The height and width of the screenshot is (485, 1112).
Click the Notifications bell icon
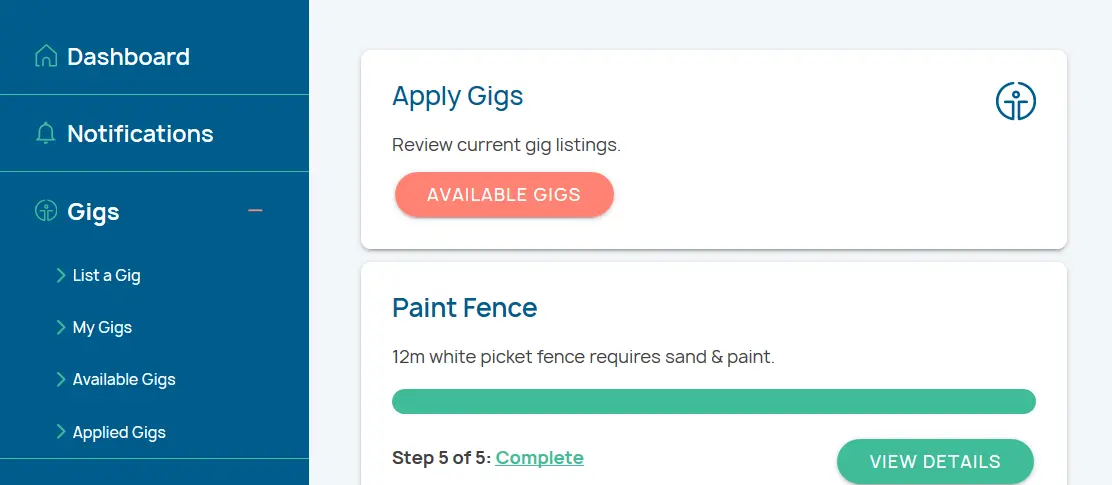tap(45, 133)
